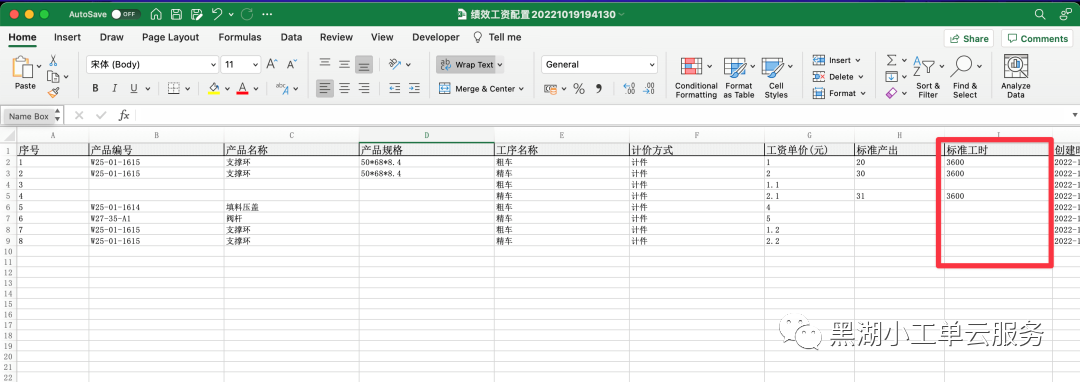Apply yellow fill color bucket
Viewport: 1080px width, 382px height.
[214, 88]
